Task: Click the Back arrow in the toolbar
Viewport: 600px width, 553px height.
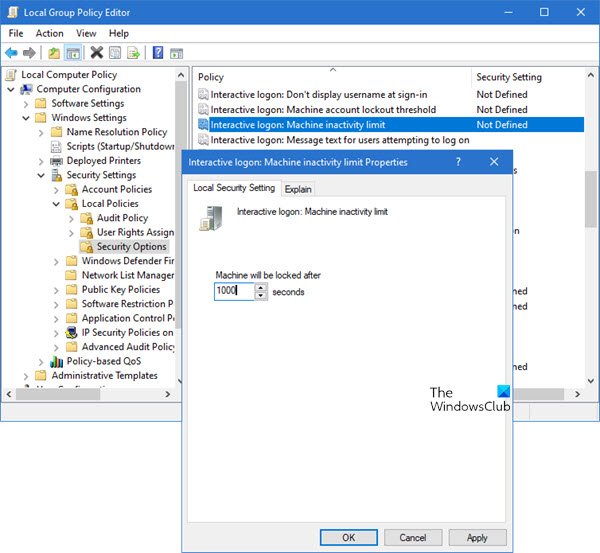Action: pos(11,53)
